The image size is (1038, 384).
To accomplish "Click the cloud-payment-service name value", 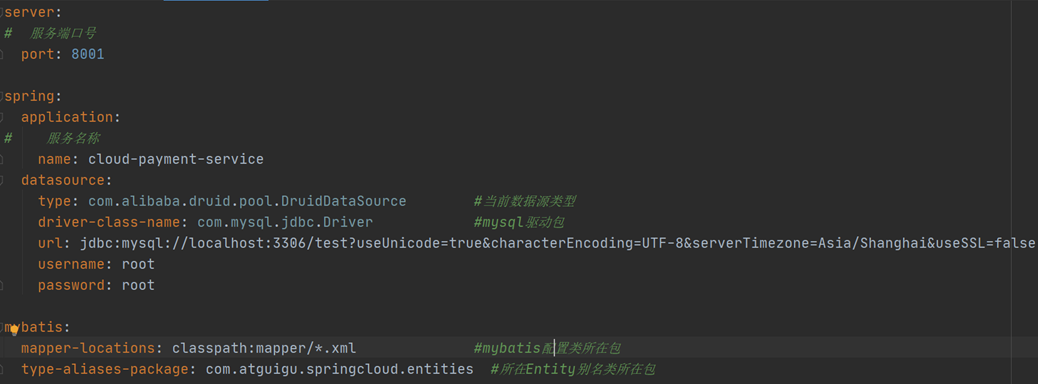I will tap(176, 160).
